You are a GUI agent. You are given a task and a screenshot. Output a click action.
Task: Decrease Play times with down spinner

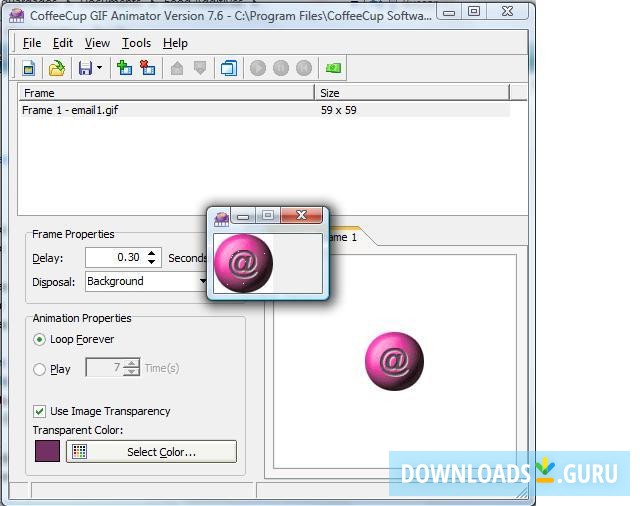pos(131,372)
